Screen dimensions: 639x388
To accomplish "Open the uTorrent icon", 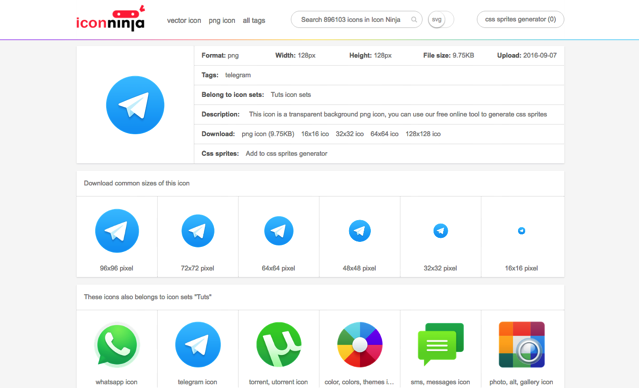I will pos(279,345).
